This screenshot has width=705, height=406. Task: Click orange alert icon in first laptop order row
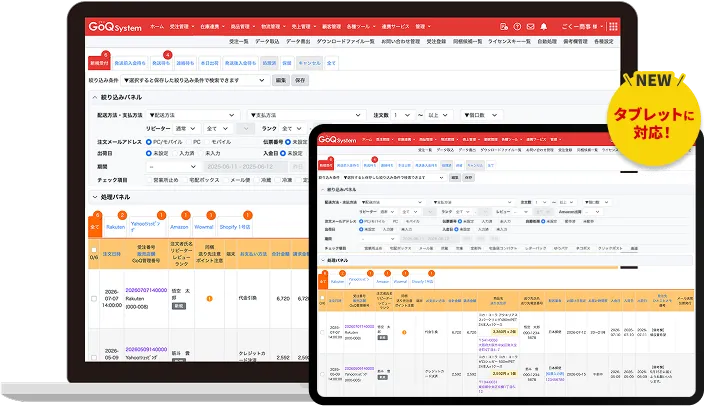click(210, 298)
